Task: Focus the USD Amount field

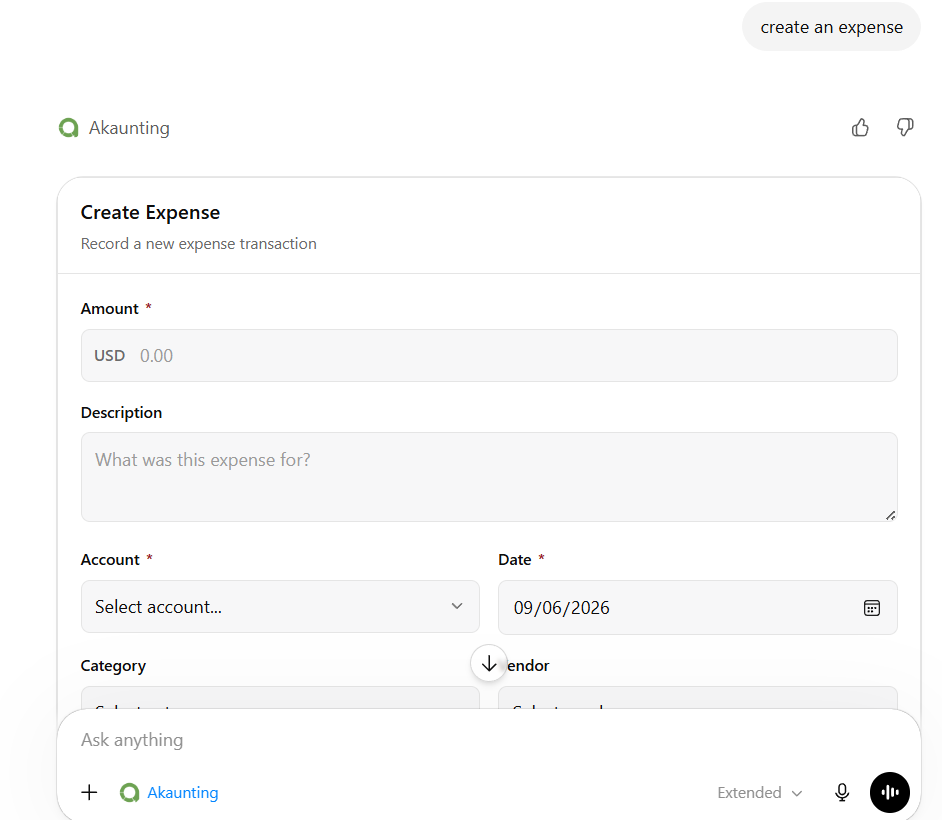Action: click(x=489, y=356)
